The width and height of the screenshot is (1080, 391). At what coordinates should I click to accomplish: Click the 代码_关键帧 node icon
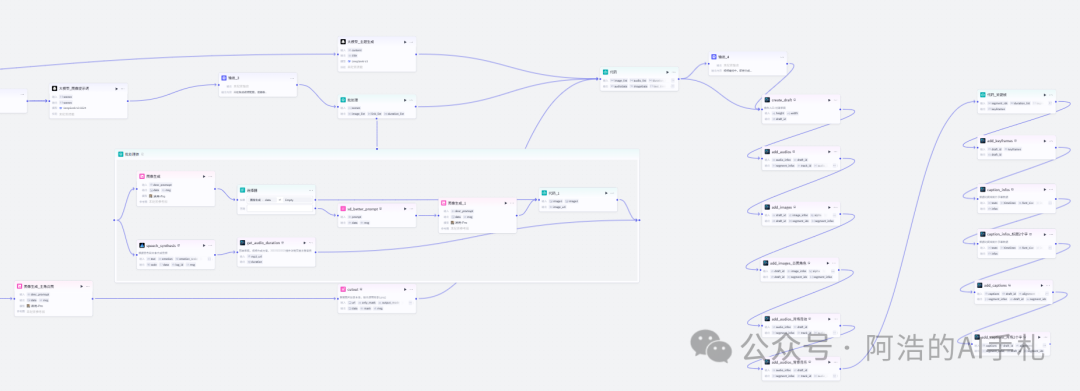(983, 94)
